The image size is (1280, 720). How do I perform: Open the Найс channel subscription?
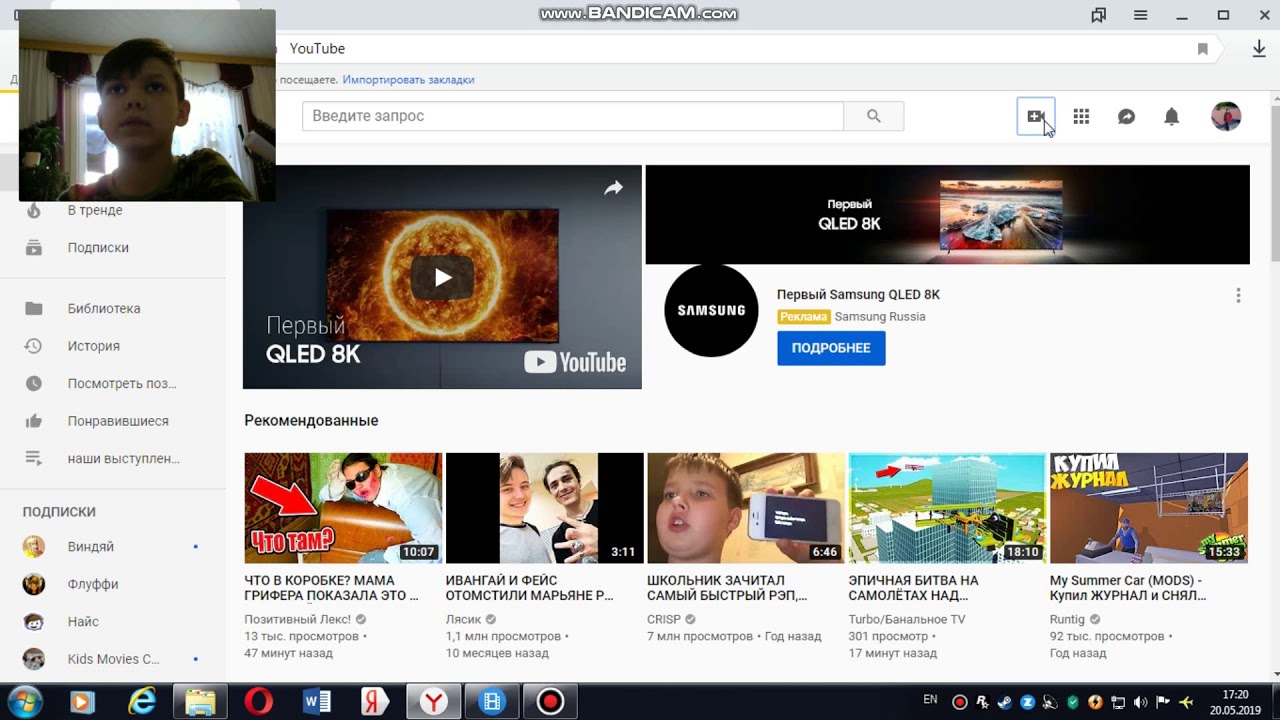tap(83, 622)
